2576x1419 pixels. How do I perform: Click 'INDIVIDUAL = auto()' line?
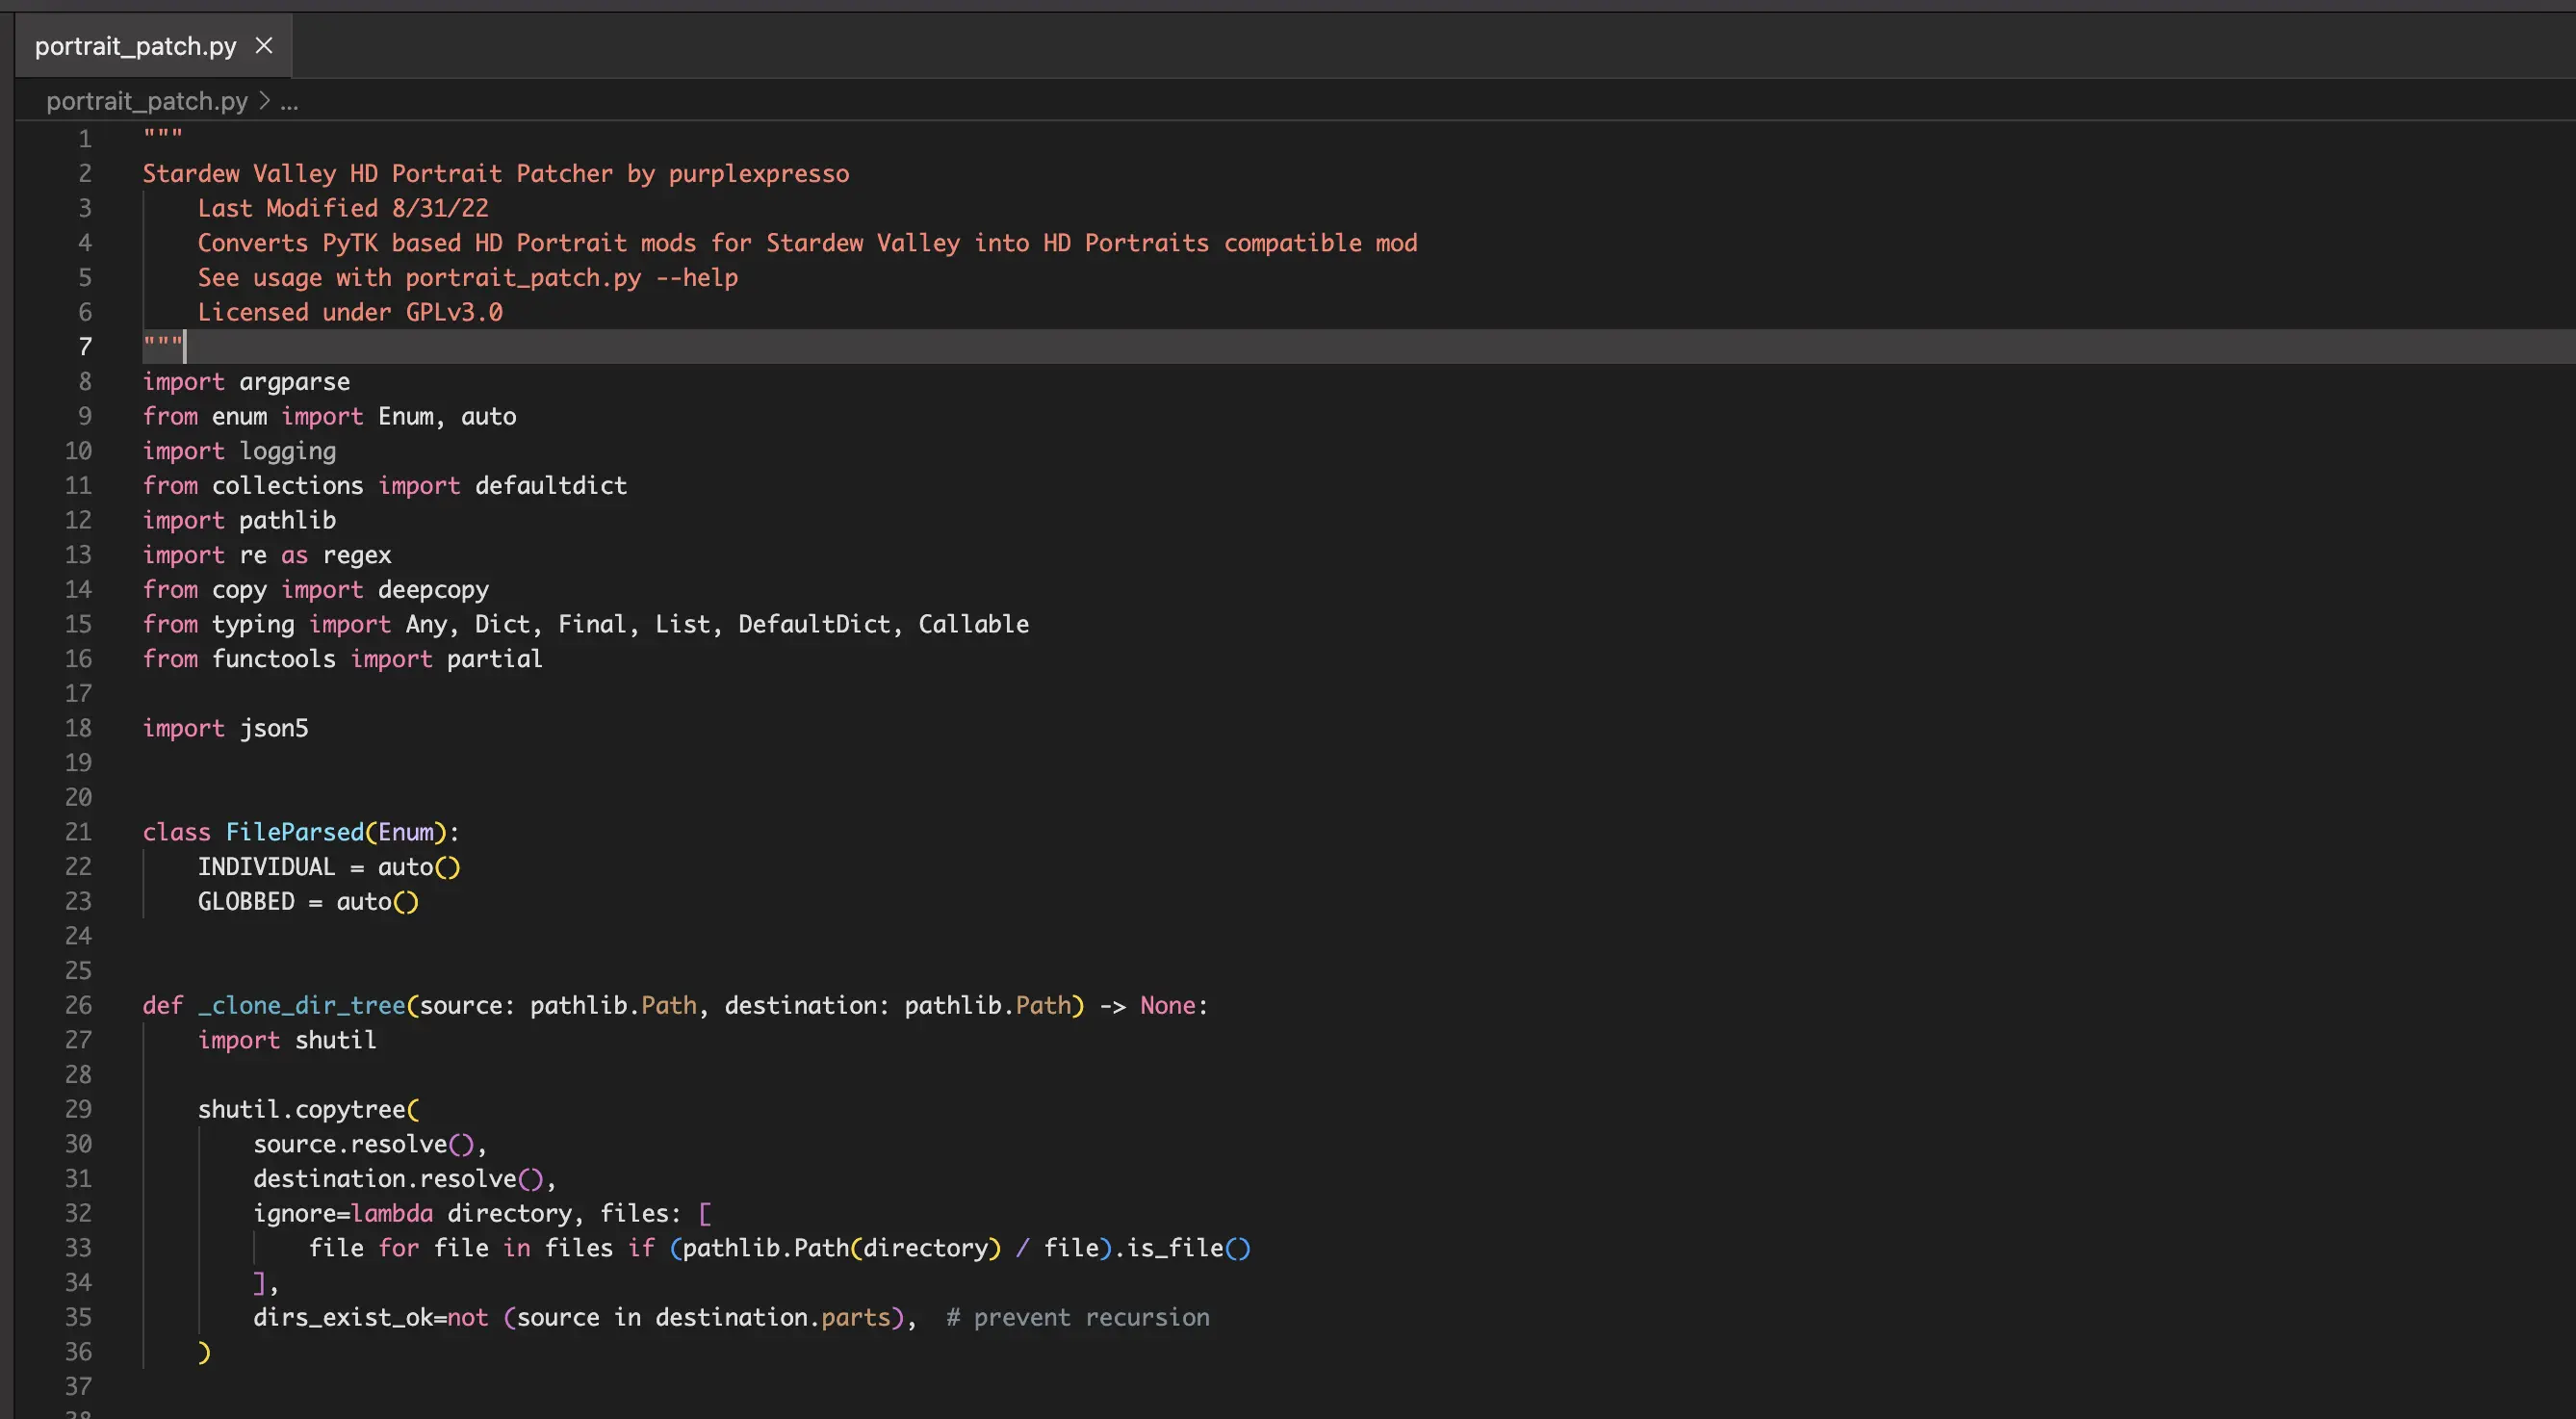point(329,866)
